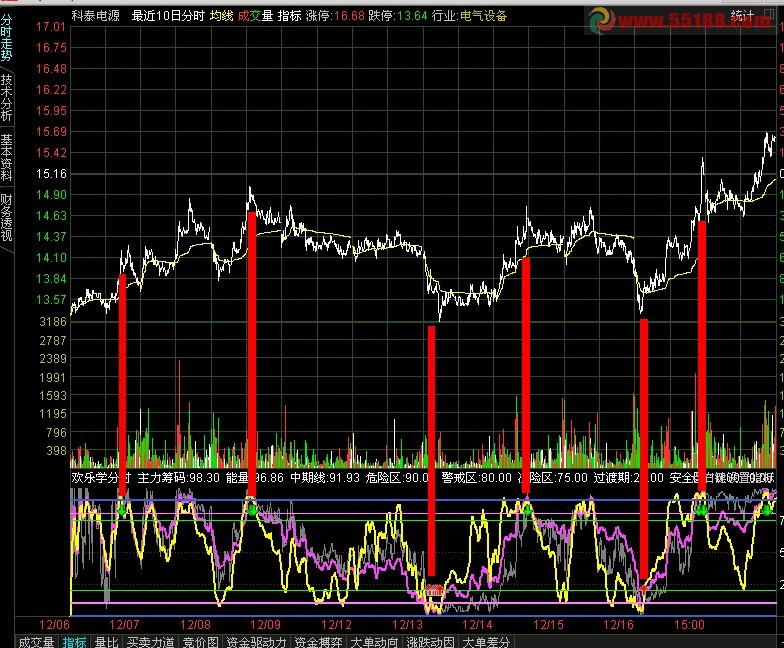The width and height of the screenshot is (784, 648).
Task: Click the green down-arrow signal on 12/07
Action: coord(122,510)
